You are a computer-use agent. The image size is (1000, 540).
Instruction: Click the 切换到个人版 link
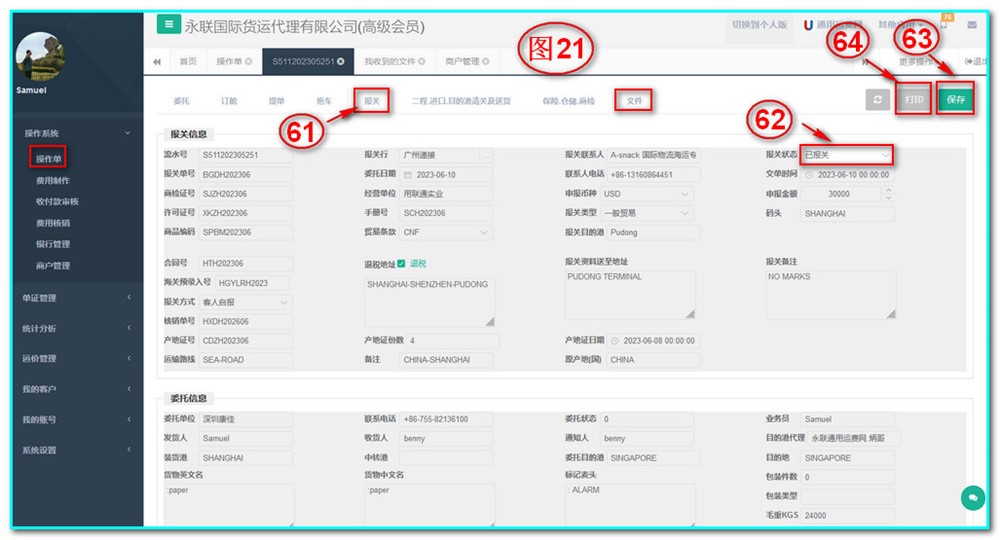point(760,25)
